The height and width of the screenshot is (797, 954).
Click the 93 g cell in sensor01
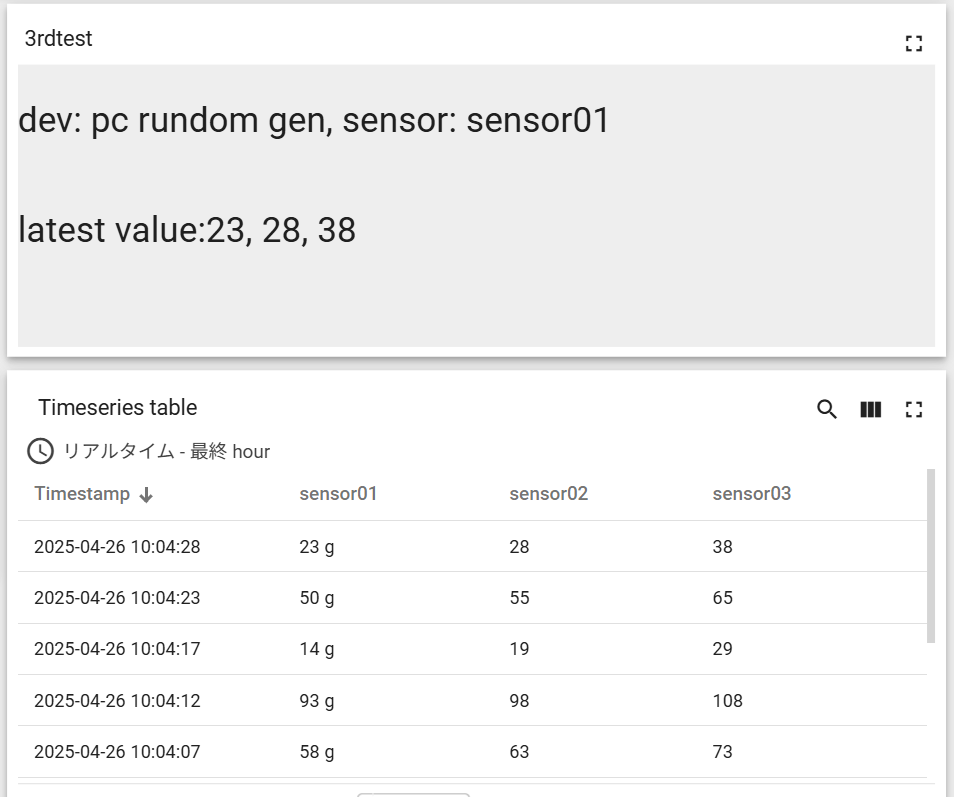click(316, 701)
